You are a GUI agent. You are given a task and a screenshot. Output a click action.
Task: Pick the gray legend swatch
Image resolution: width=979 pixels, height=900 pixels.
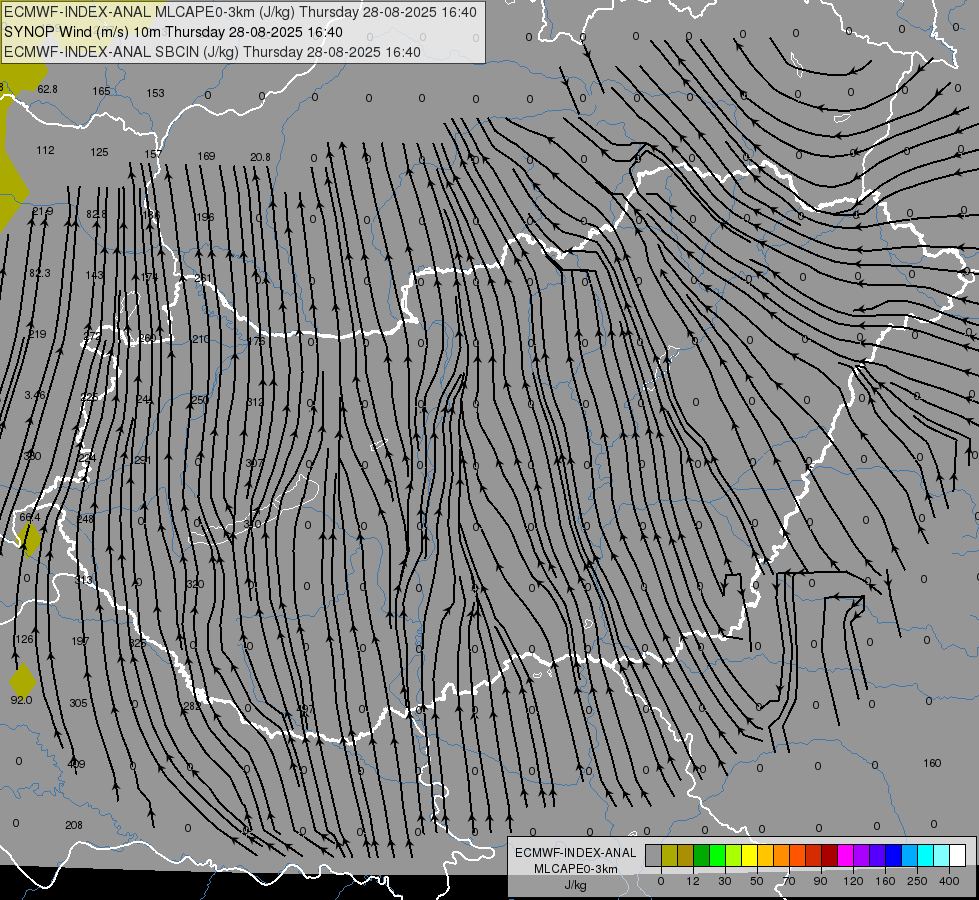point(653,856)
